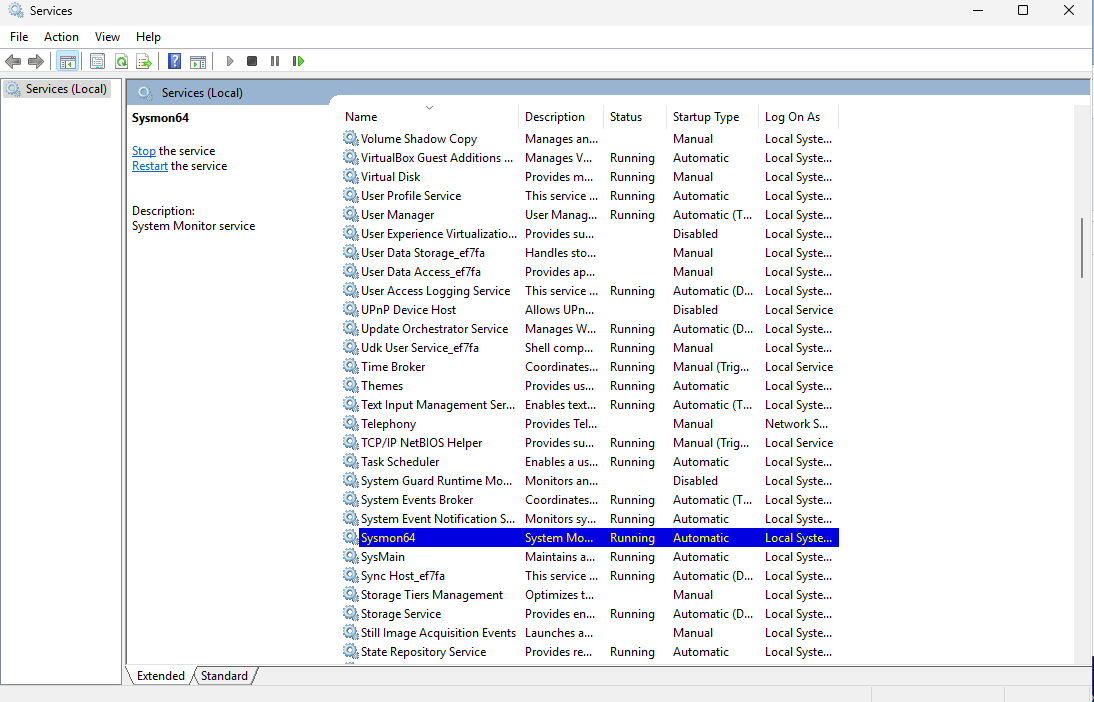Click the Stop Service square icon
Image resolution: width=1094 pixels, height=702 pixels.
[252, 61]
